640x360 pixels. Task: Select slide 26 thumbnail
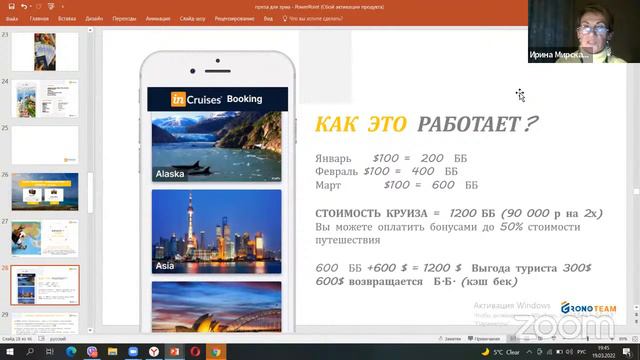45,192
